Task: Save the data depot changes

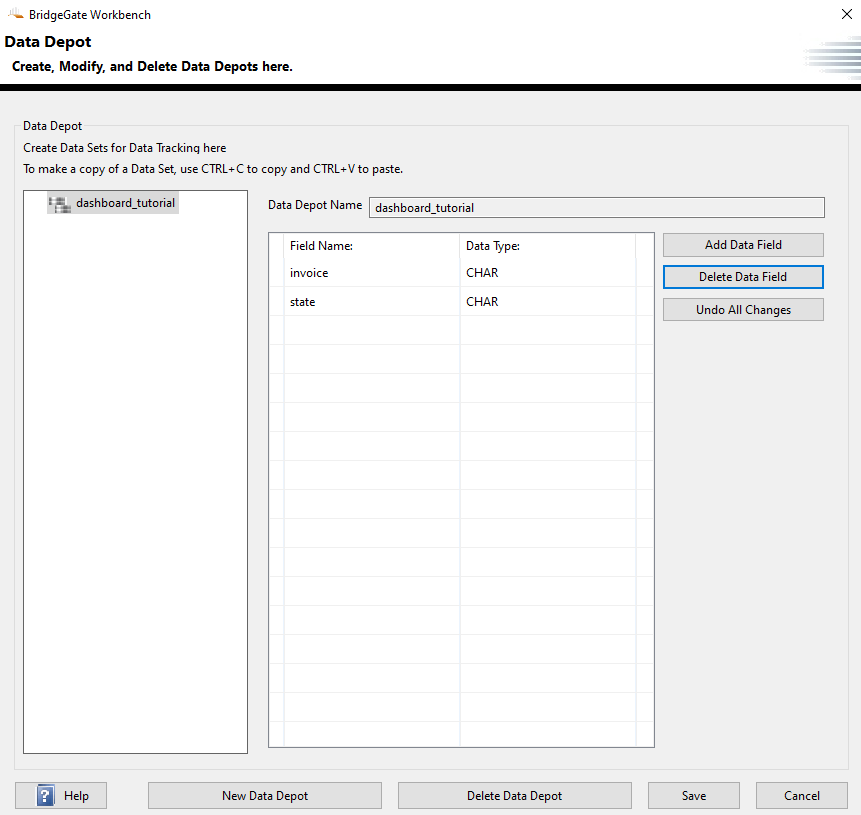Action: (694, 796)
